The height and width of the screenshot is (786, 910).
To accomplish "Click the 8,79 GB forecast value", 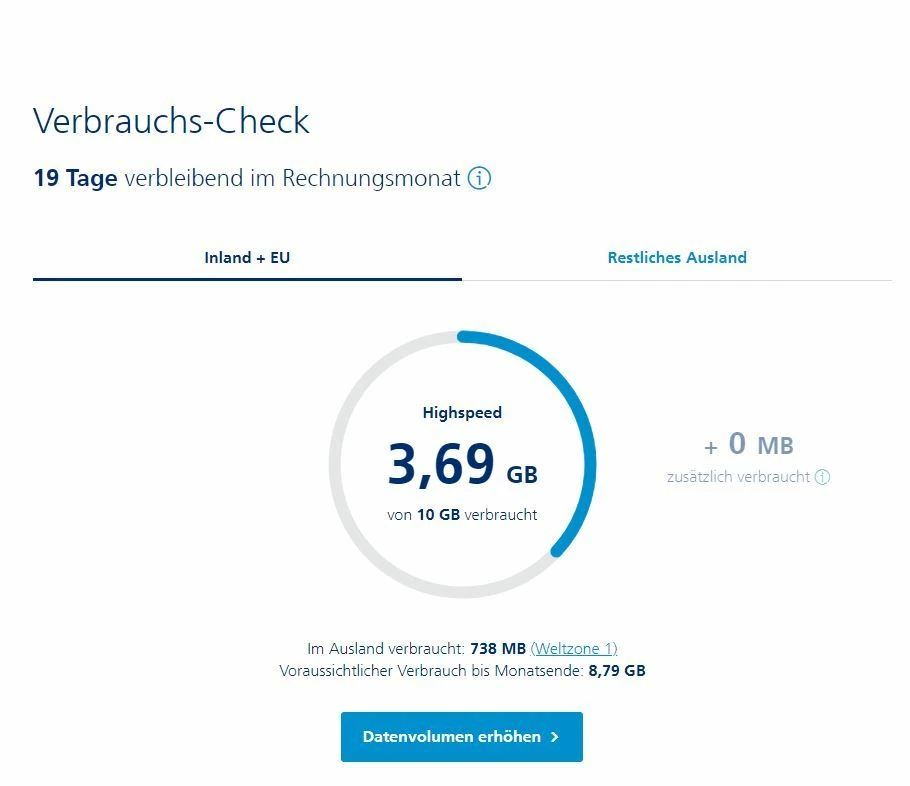I will (617, 671).
